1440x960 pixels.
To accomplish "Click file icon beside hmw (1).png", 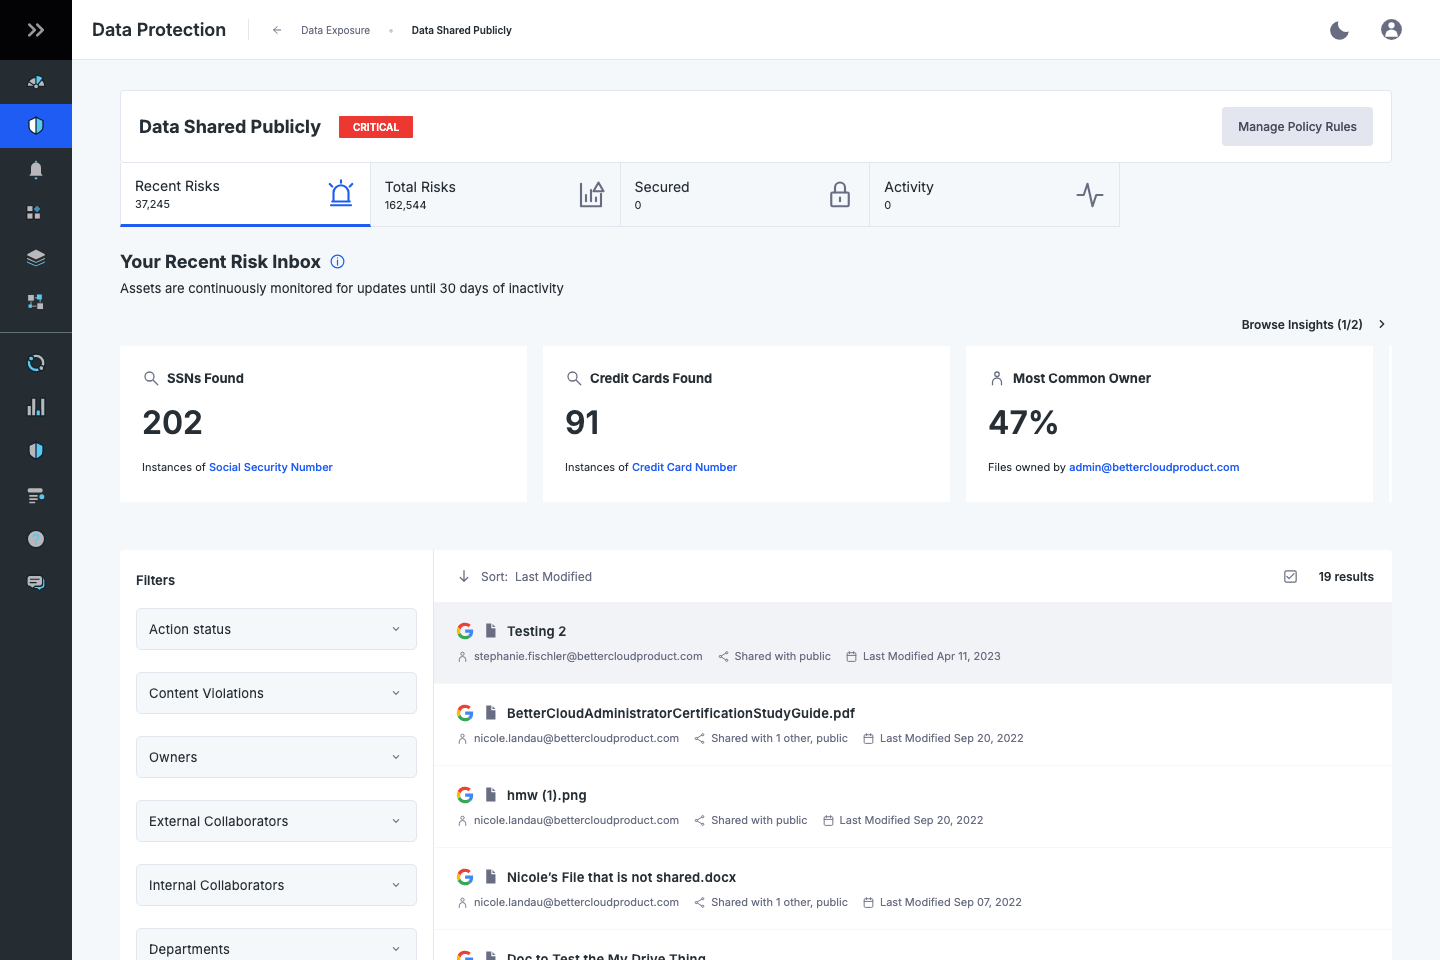I will point(491,795).
